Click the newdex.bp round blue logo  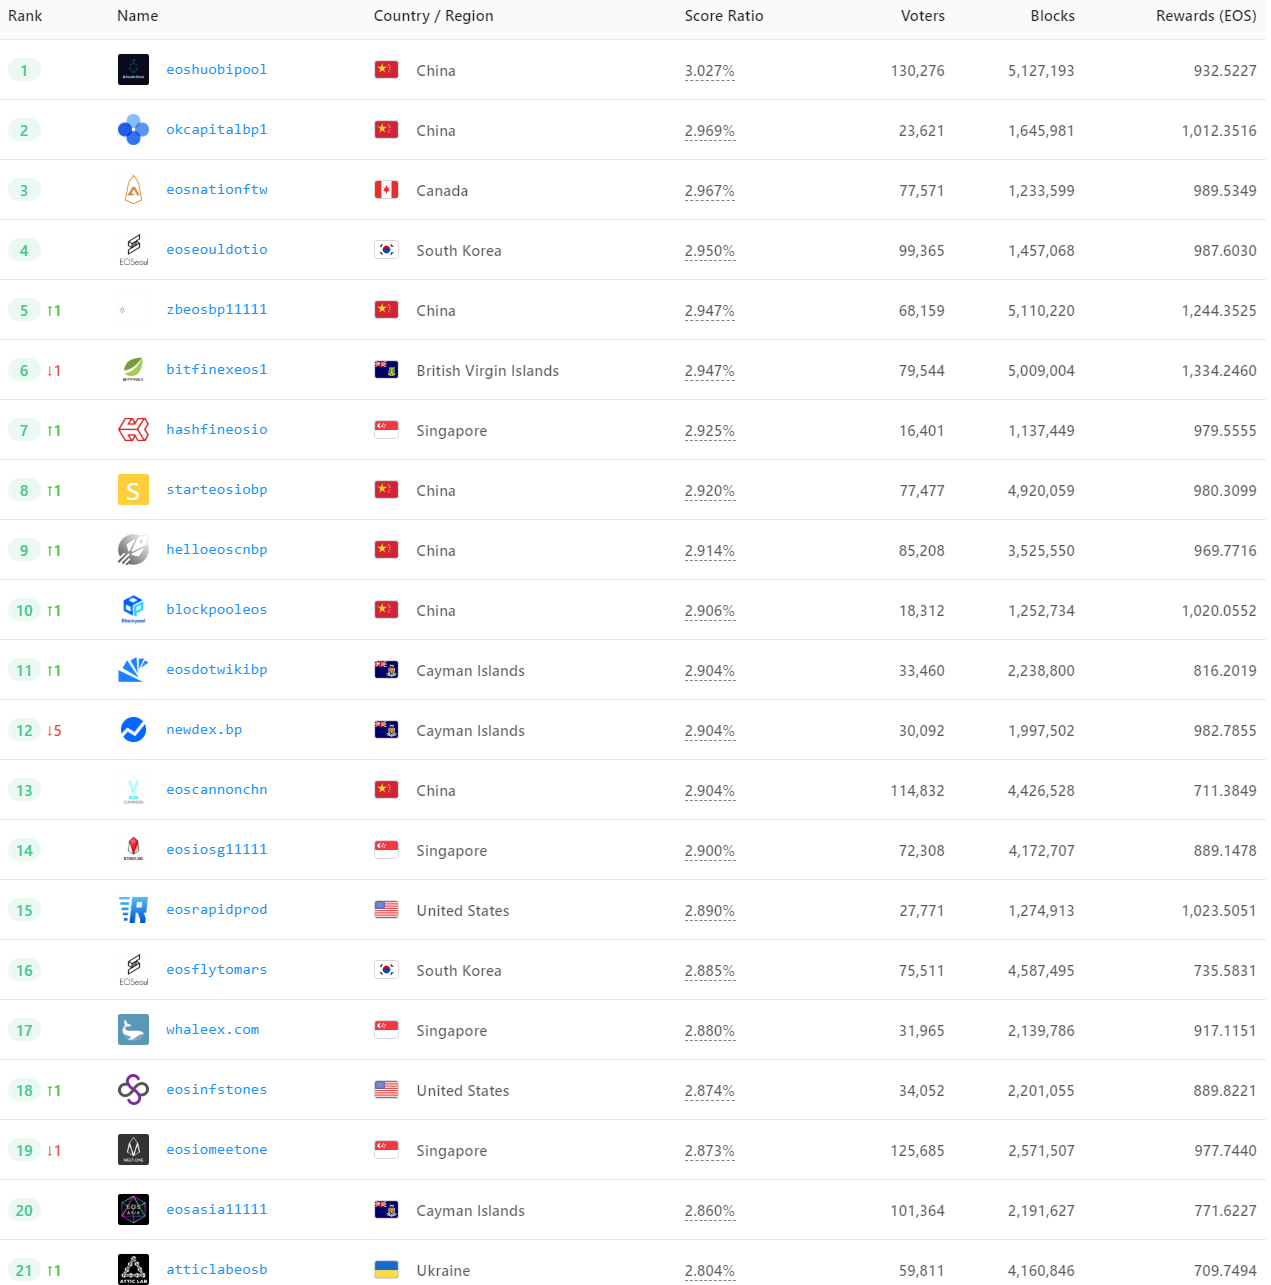click(133, 730)
